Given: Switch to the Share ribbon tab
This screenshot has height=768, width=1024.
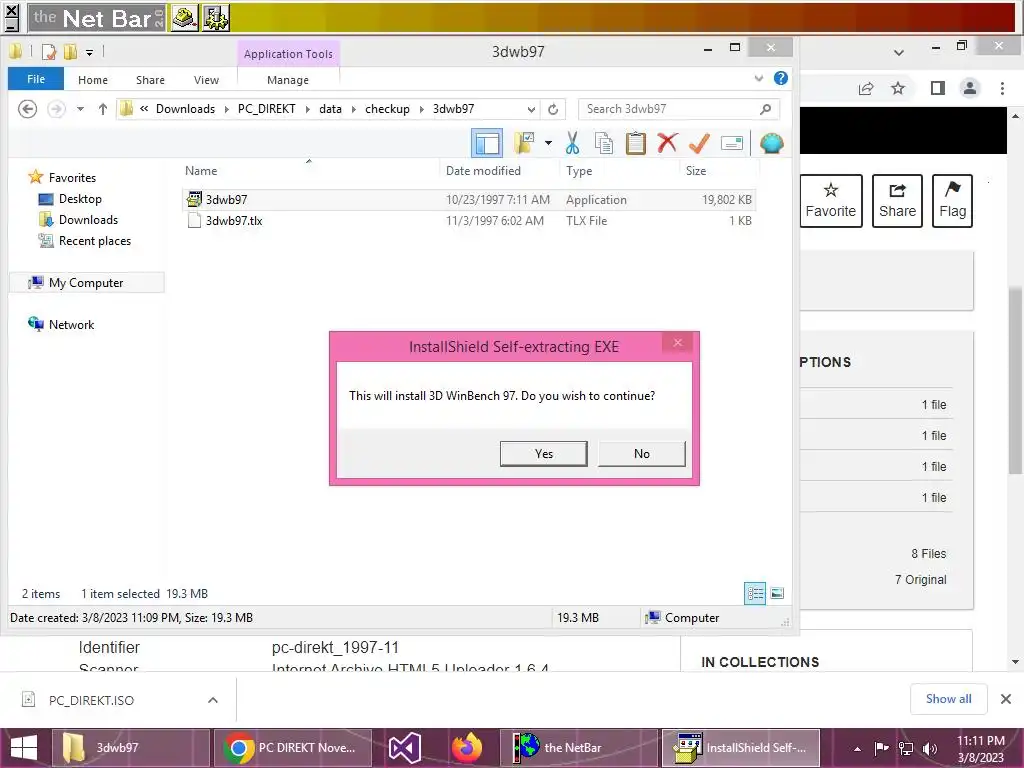Looking at the screenshot, I should (x=150, y=80).
